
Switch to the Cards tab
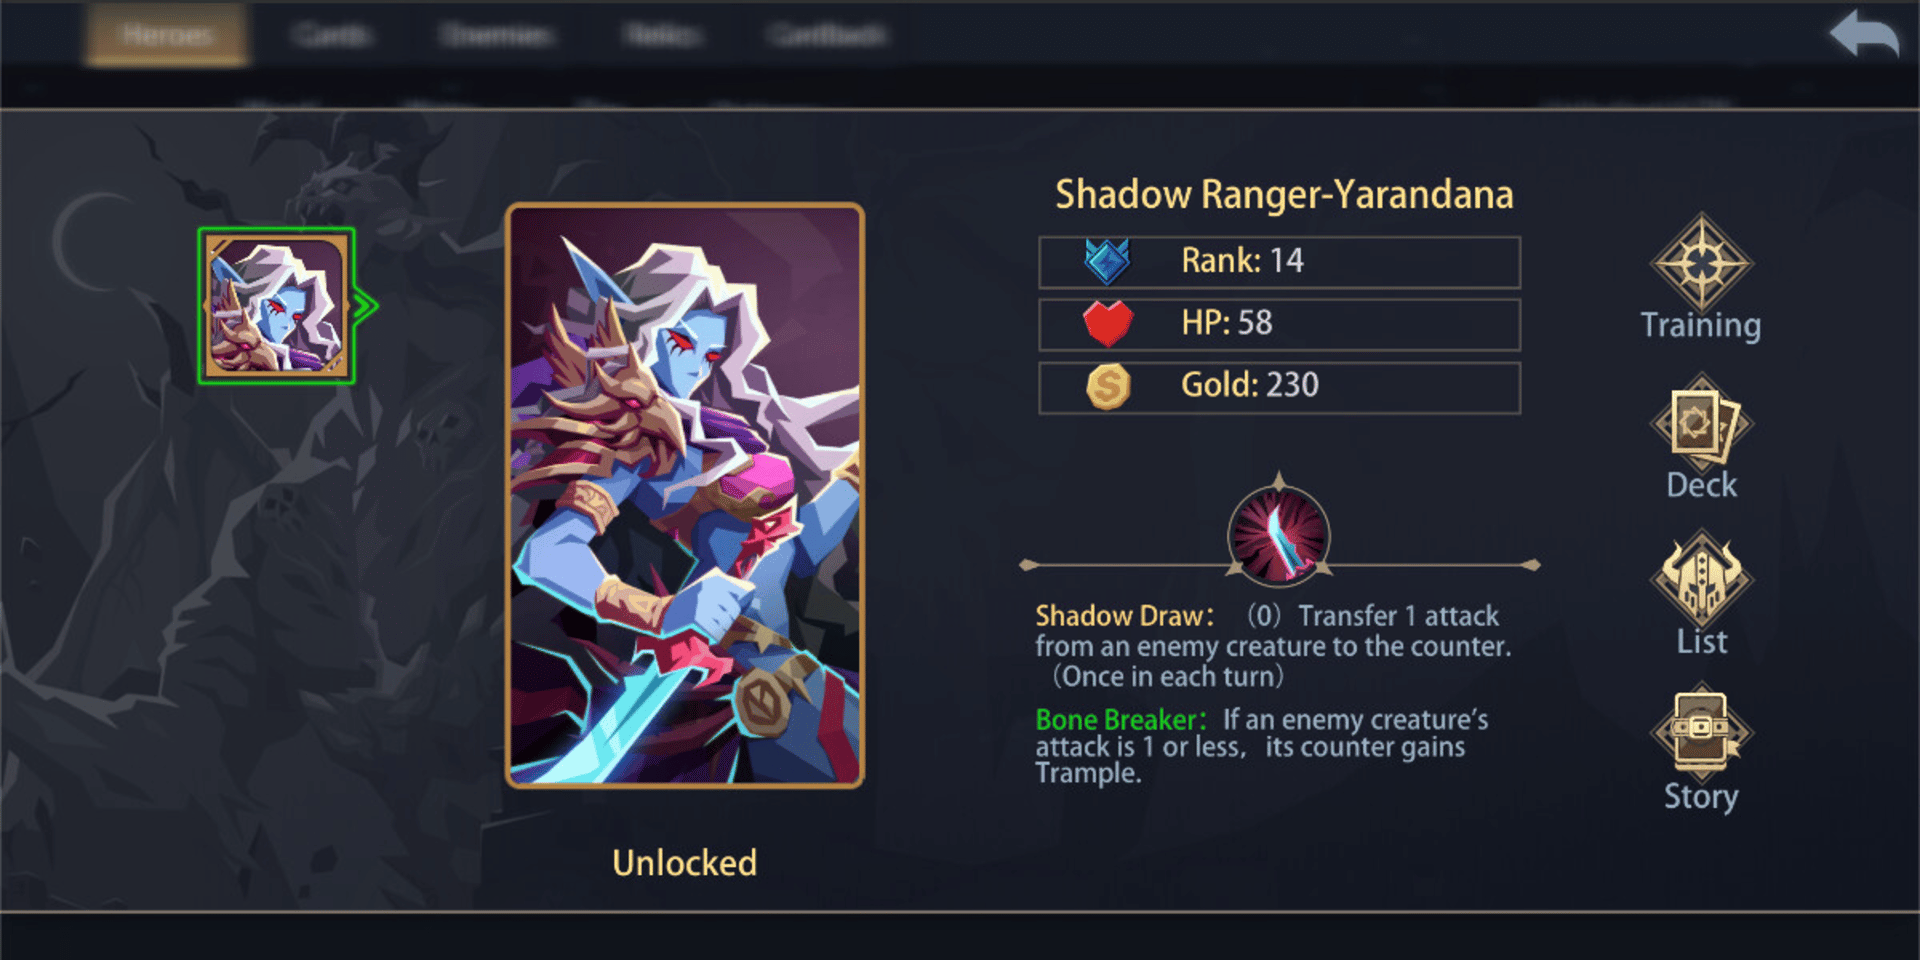tap(332, 35)
